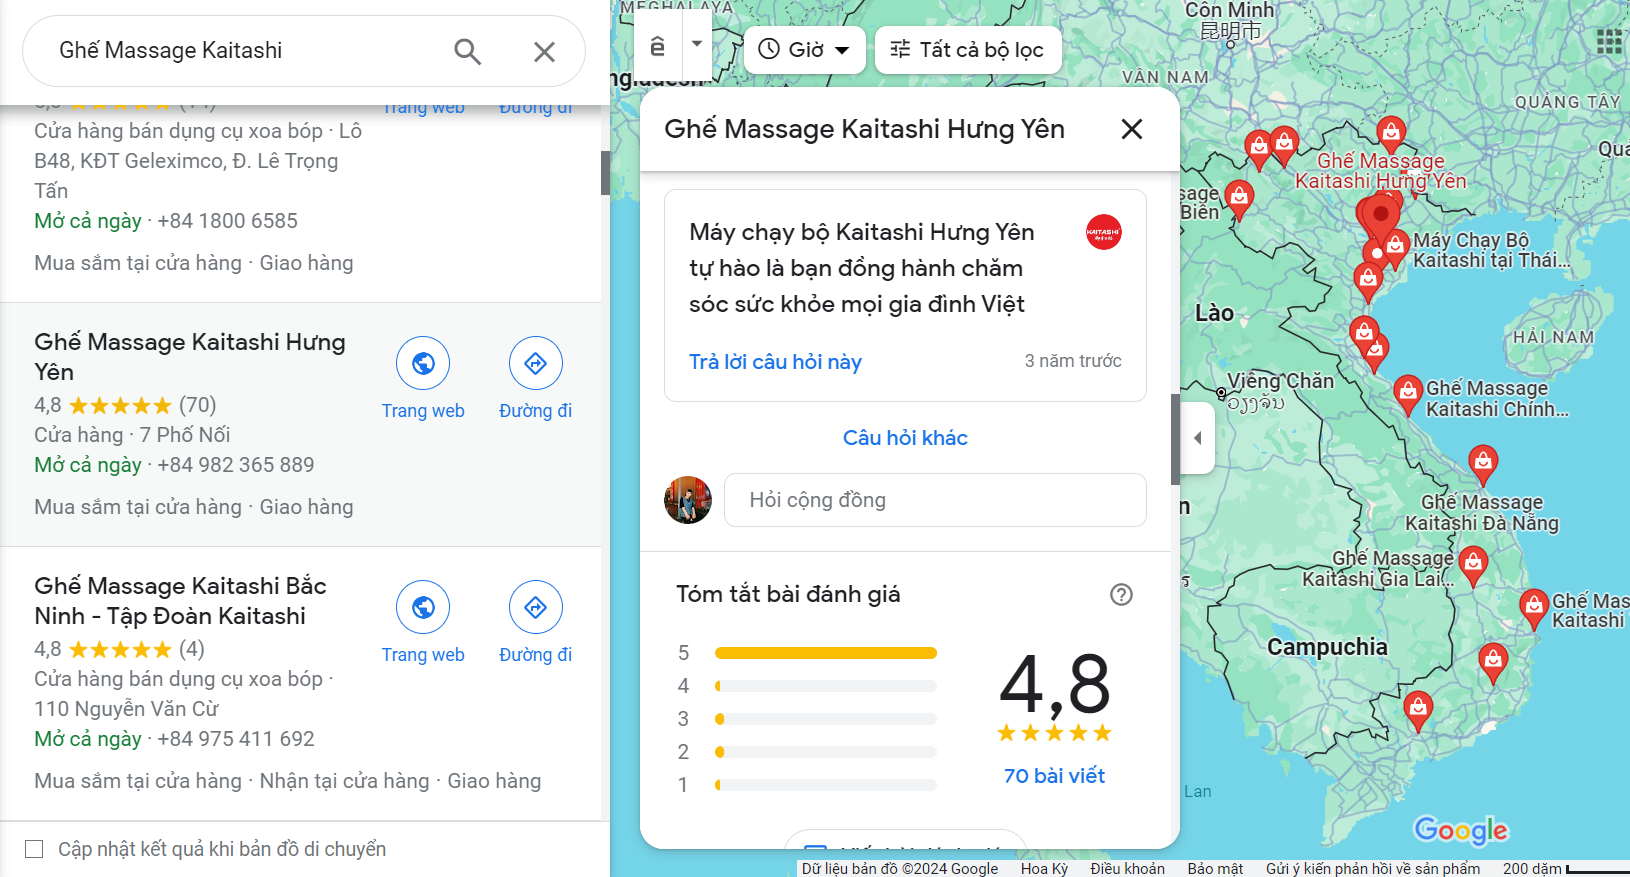
Task: Close the Kaitashi Hưng Yên detail panel
Action: 1132,129
